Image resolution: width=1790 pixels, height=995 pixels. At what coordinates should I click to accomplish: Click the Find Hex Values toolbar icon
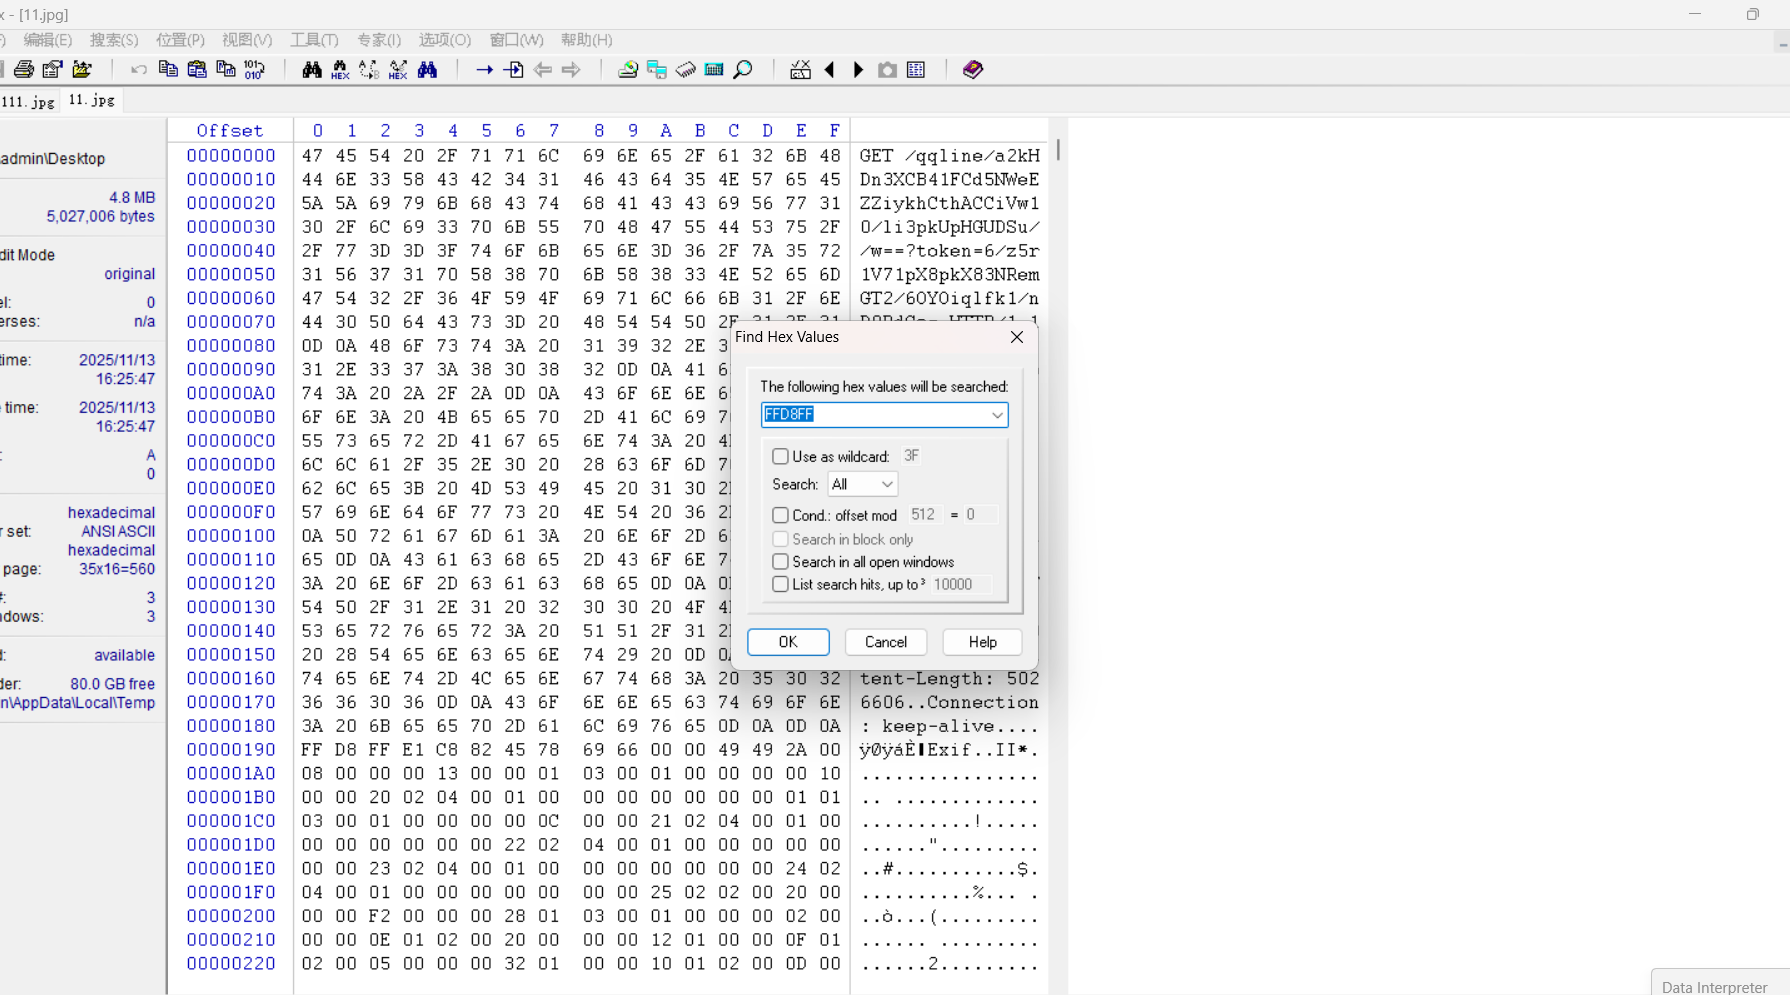(340, 70)
